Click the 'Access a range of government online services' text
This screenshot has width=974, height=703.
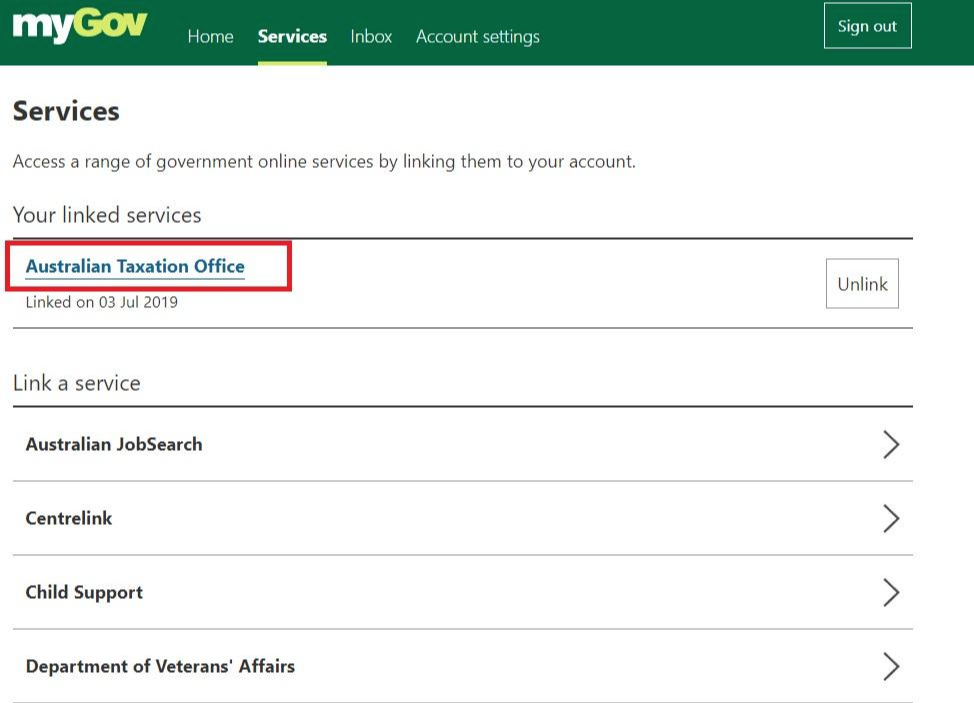[x=324, y=161]
